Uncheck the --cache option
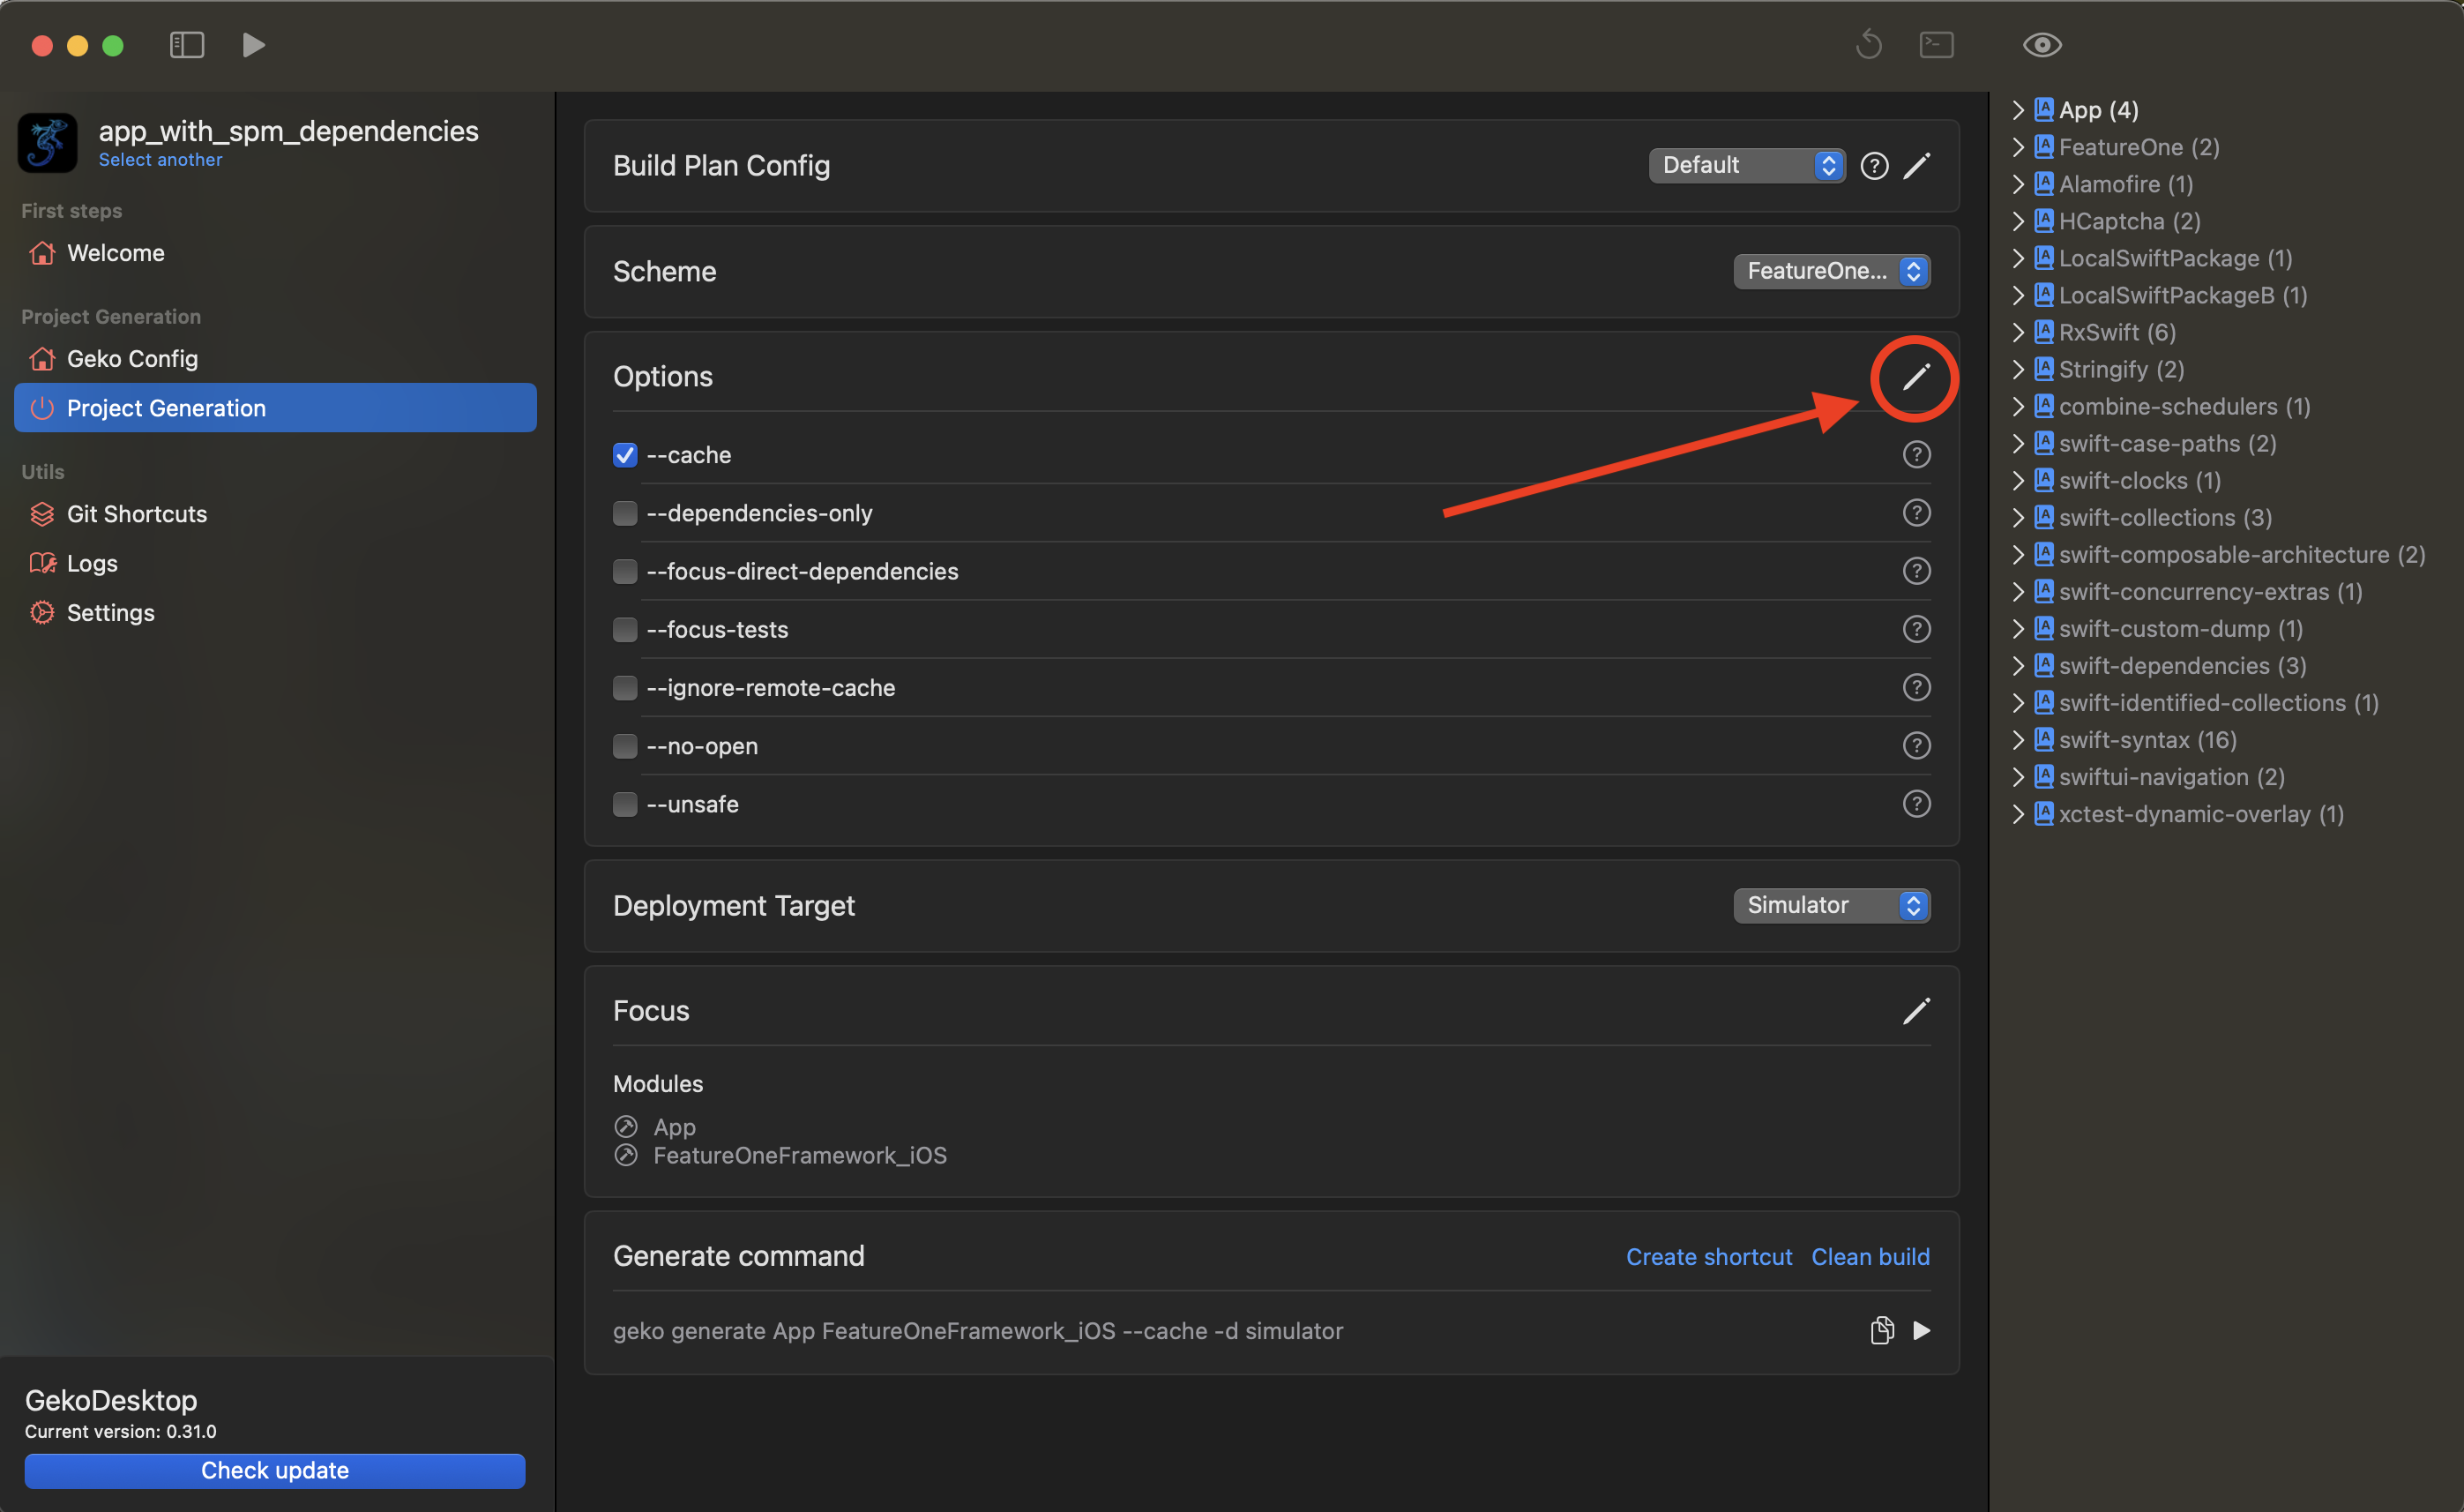The height and width of the screenshot is (1512, 2464). 625,455
